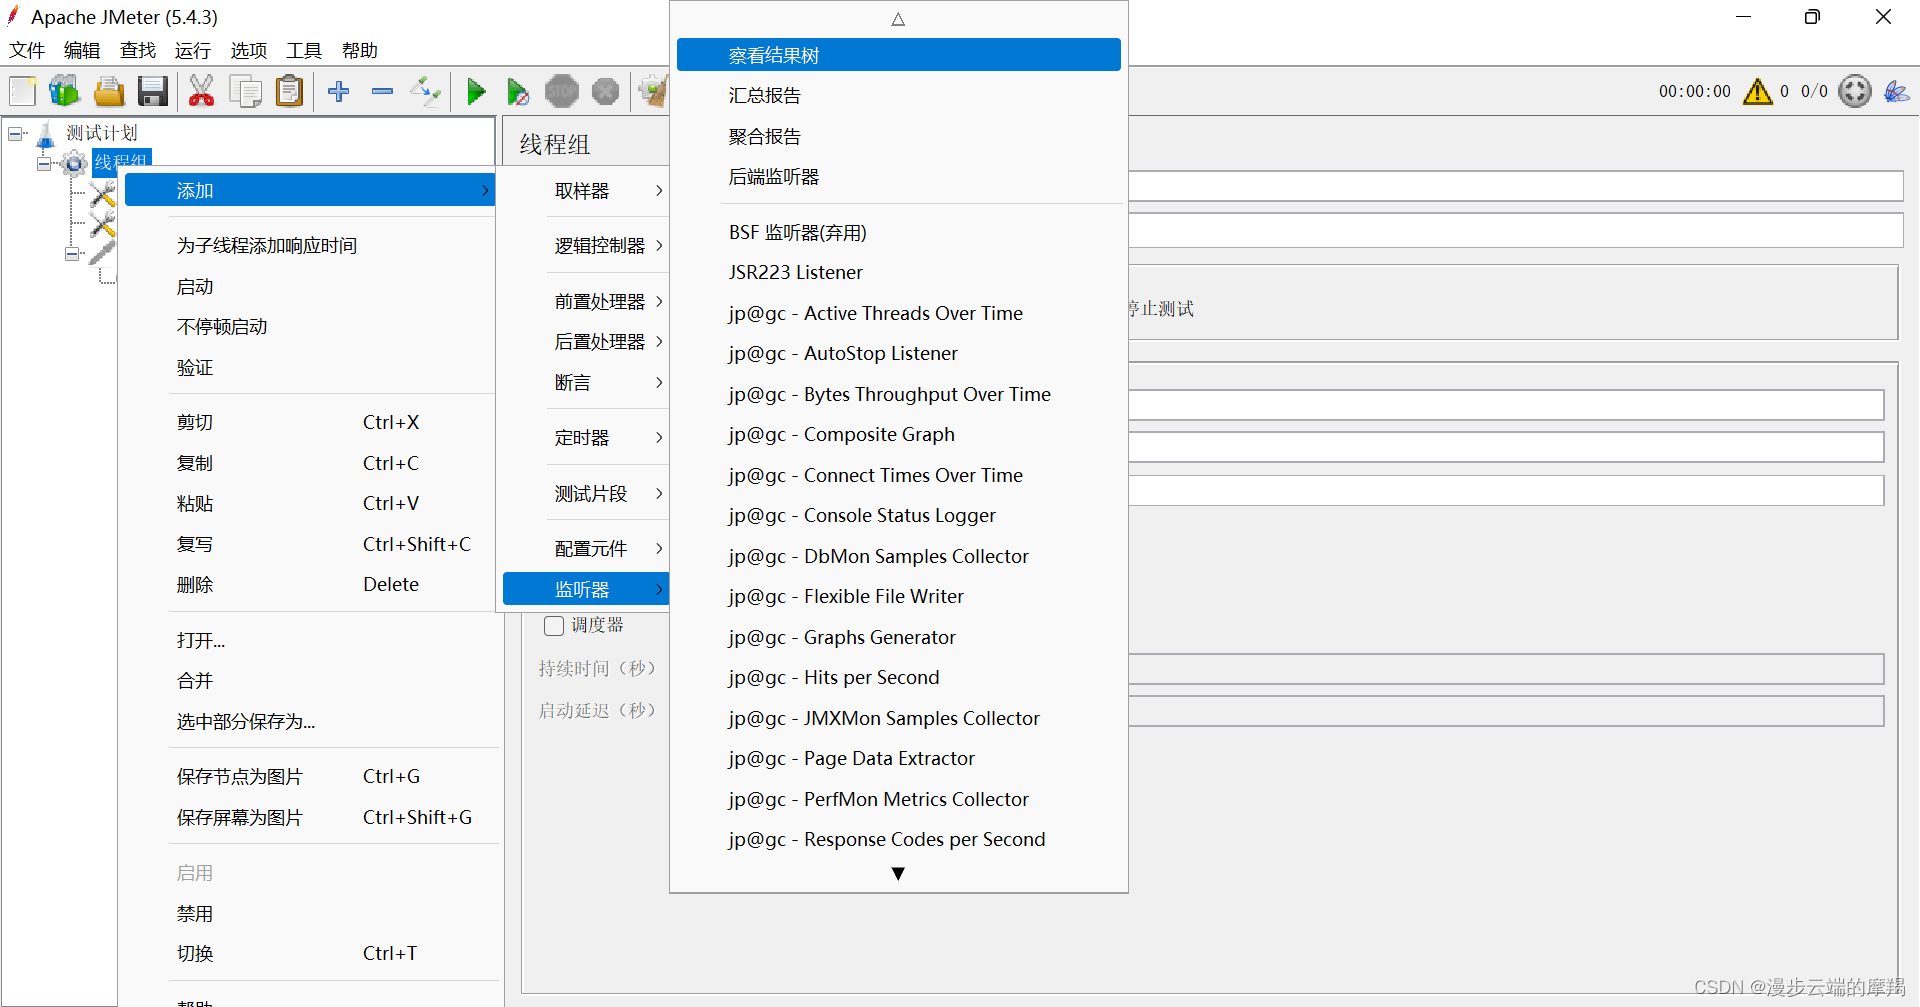Open the 文件 menu
The height and width of the screenshot is (1007, 1920).
(27, 51)
